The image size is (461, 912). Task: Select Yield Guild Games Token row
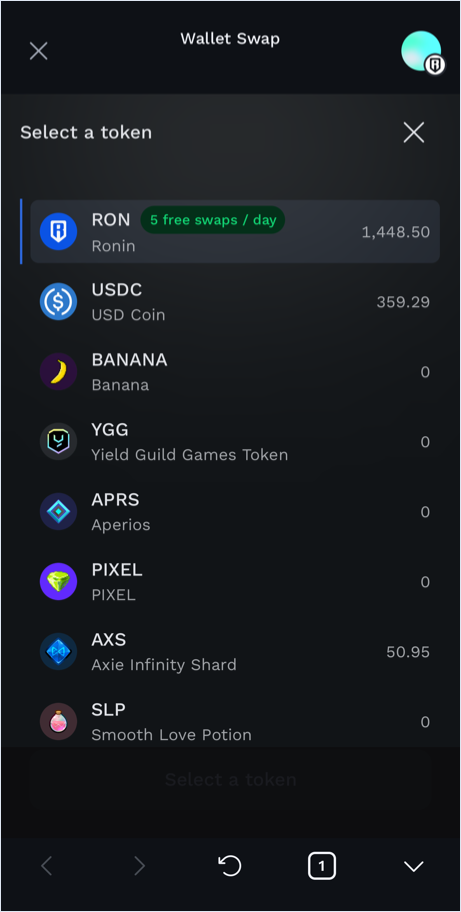235,442
